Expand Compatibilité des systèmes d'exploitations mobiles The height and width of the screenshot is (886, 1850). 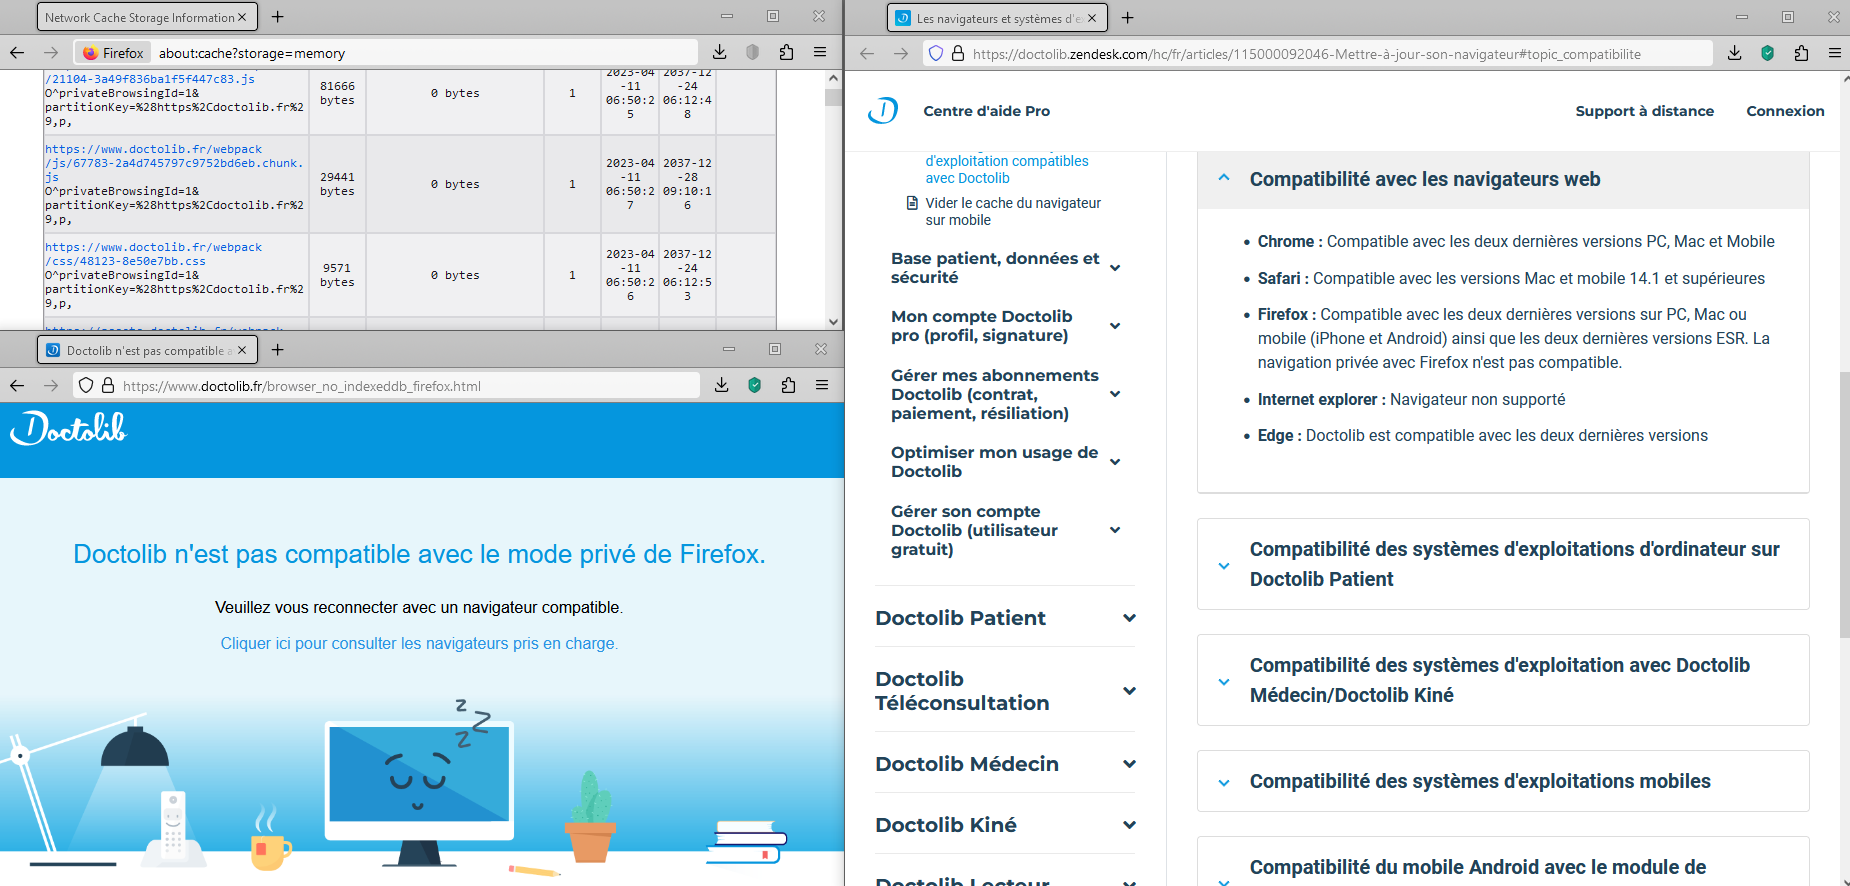pos(1503,781)
